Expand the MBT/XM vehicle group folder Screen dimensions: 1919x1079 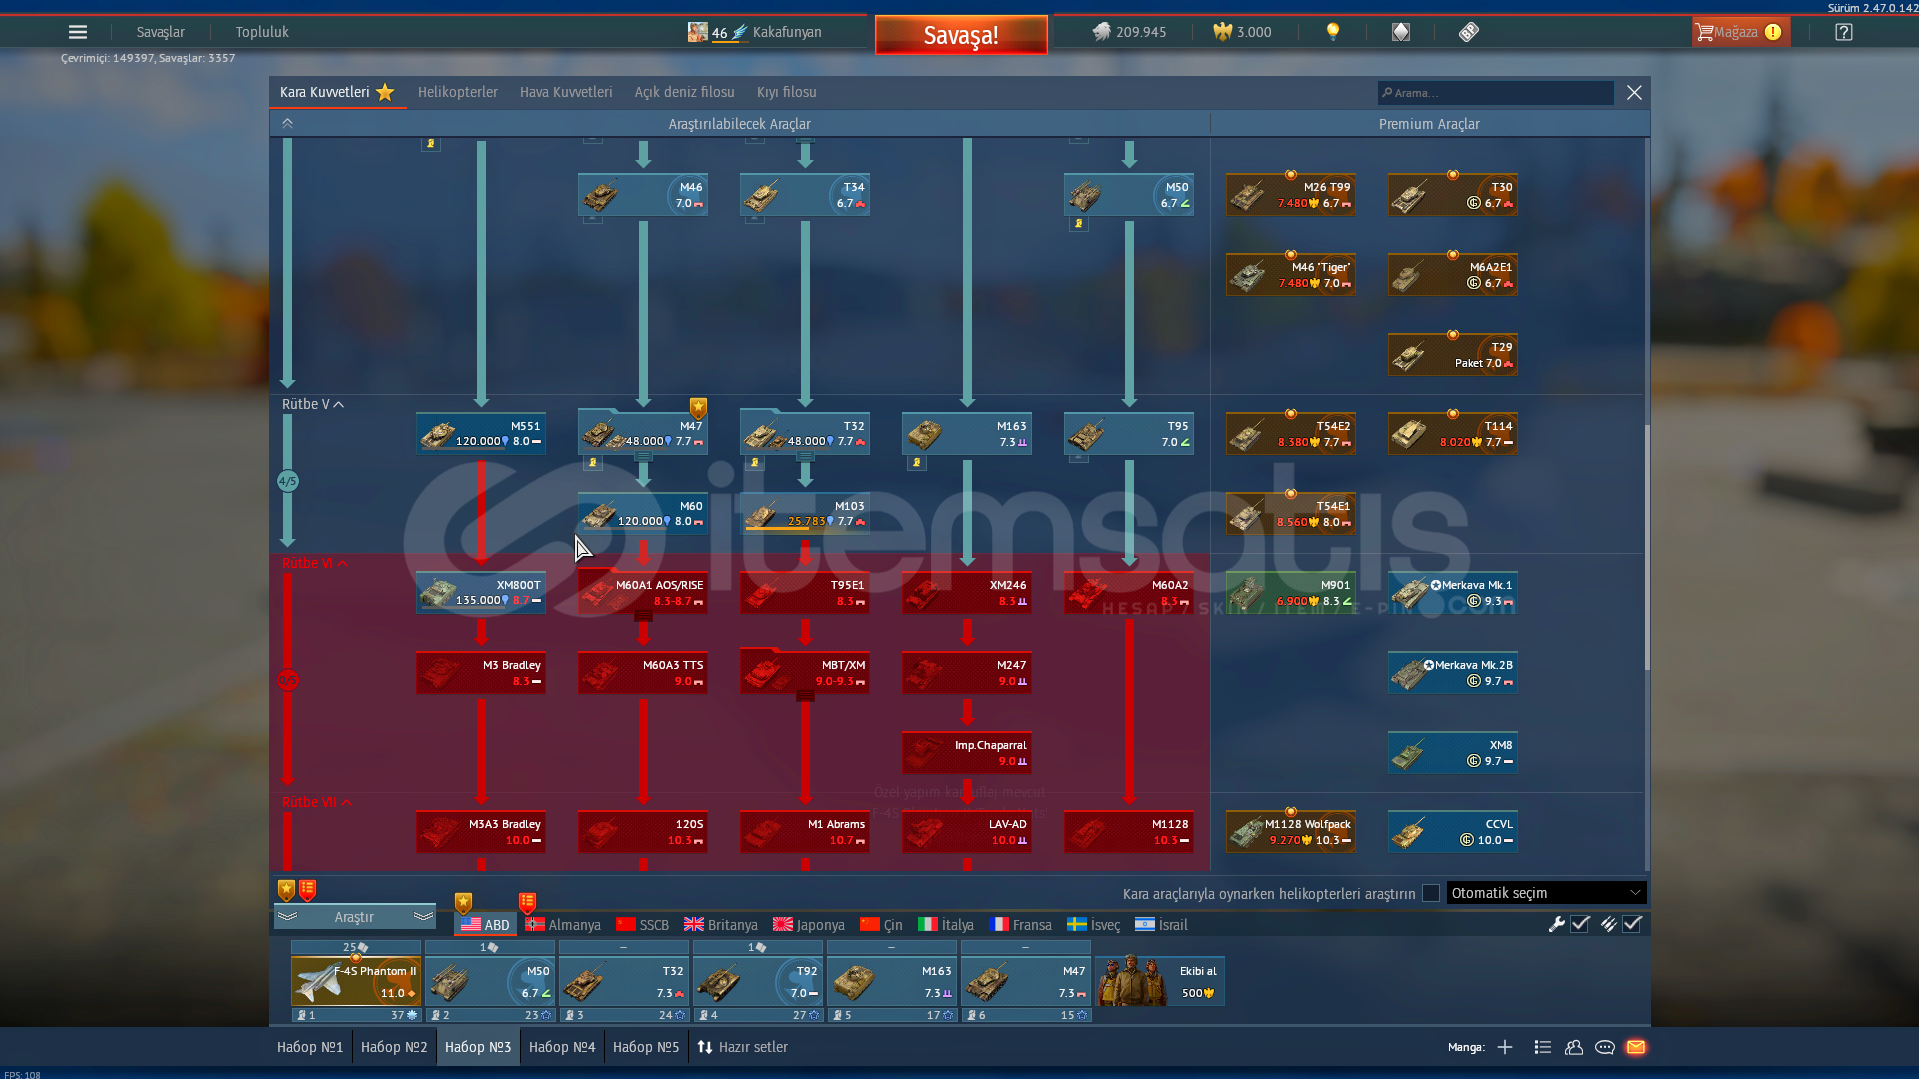[x=805, y=673]
